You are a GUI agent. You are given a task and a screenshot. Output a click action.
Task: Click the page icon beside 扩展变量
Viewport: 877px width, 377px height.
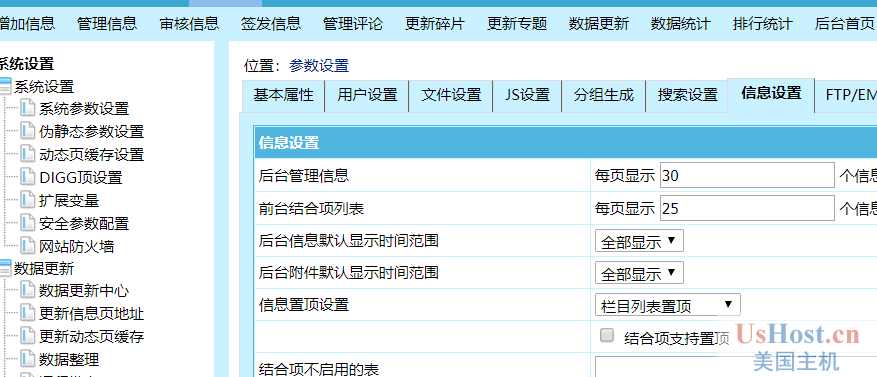(27, 200)
